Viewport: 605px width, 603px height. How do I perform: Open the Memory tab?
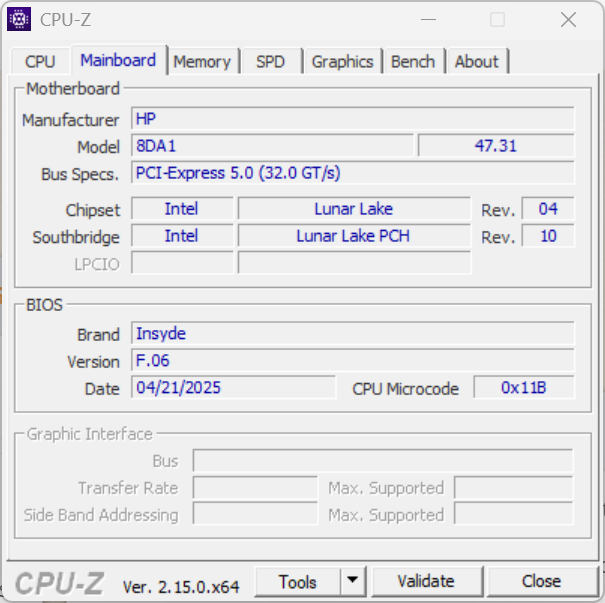coord(202,61)
